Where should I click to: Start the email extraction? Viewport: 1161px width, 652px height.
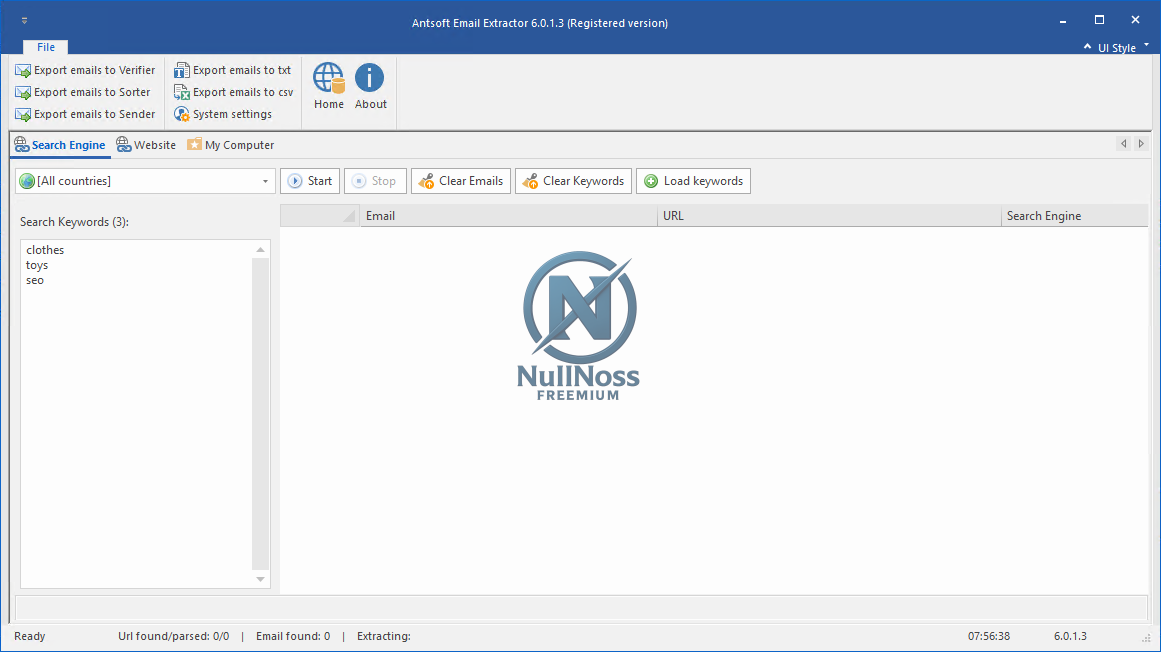coord(310,181)
